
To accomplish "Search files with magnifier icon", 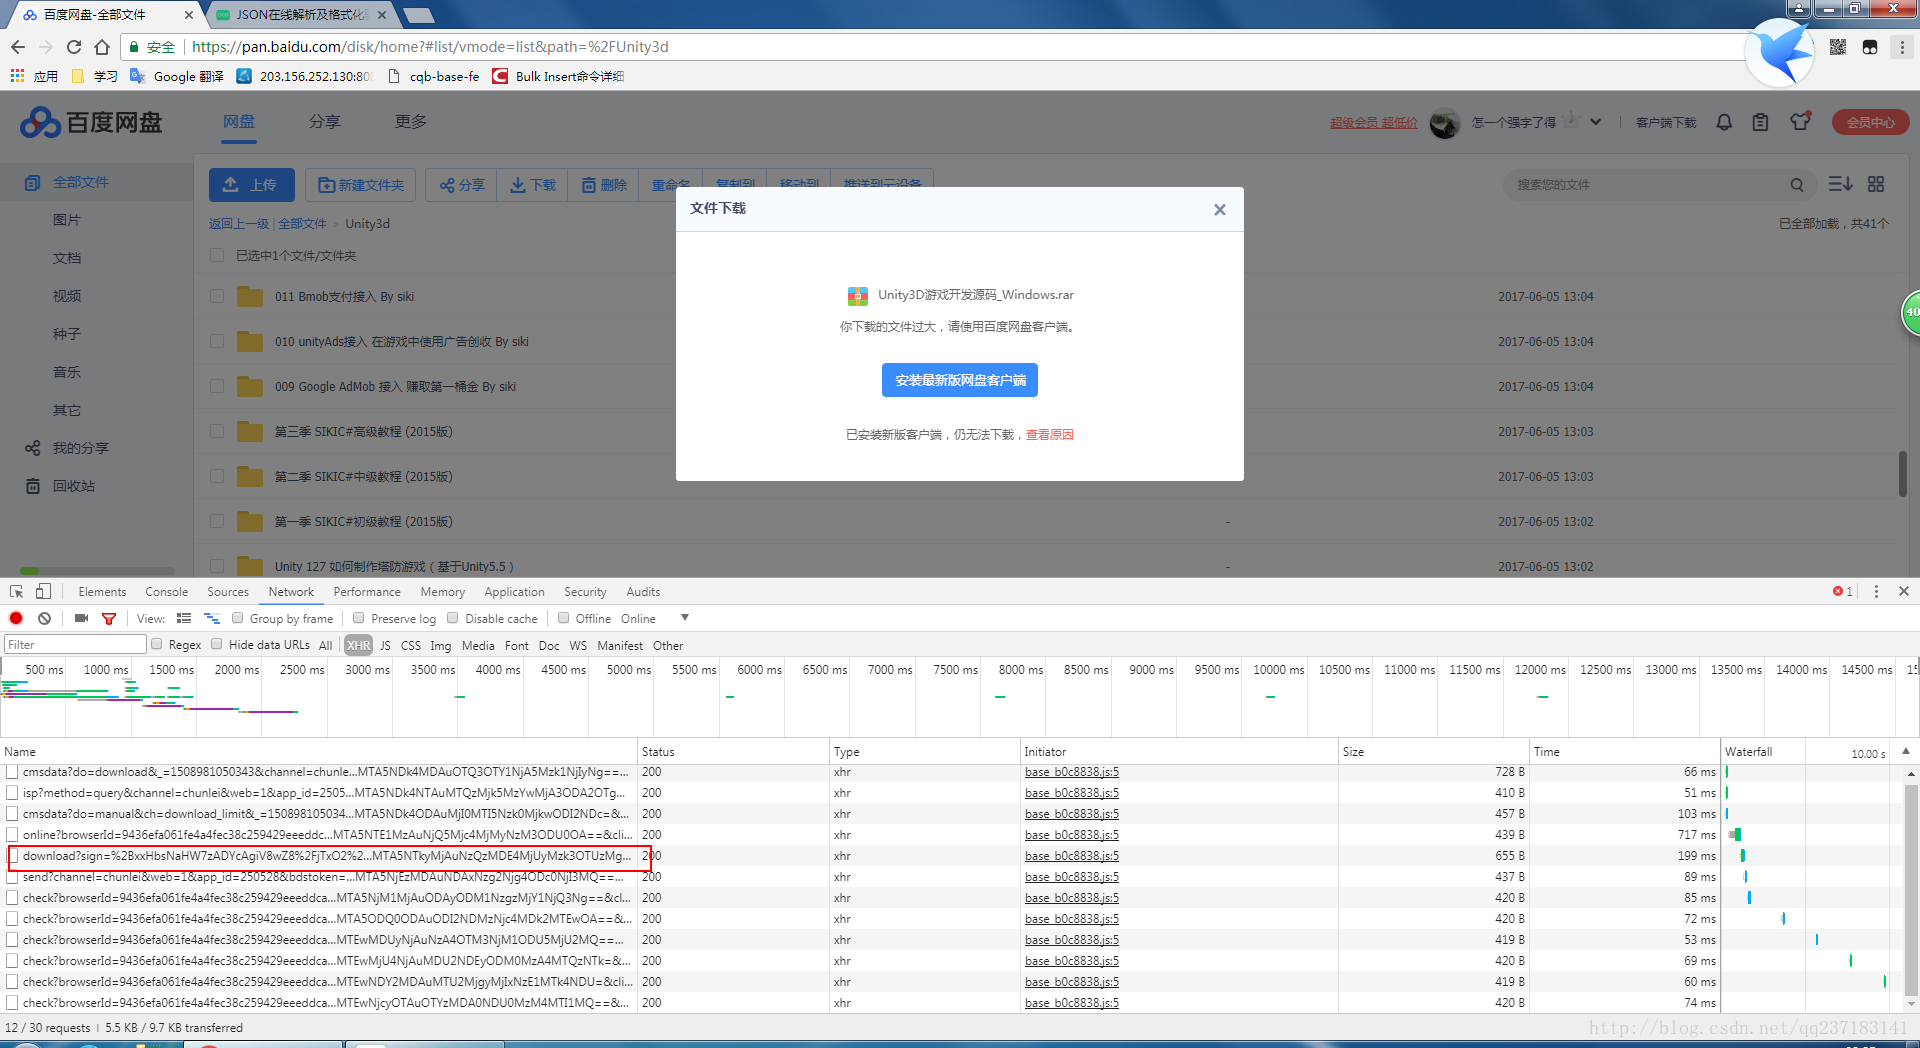I will click(1797, 184).
